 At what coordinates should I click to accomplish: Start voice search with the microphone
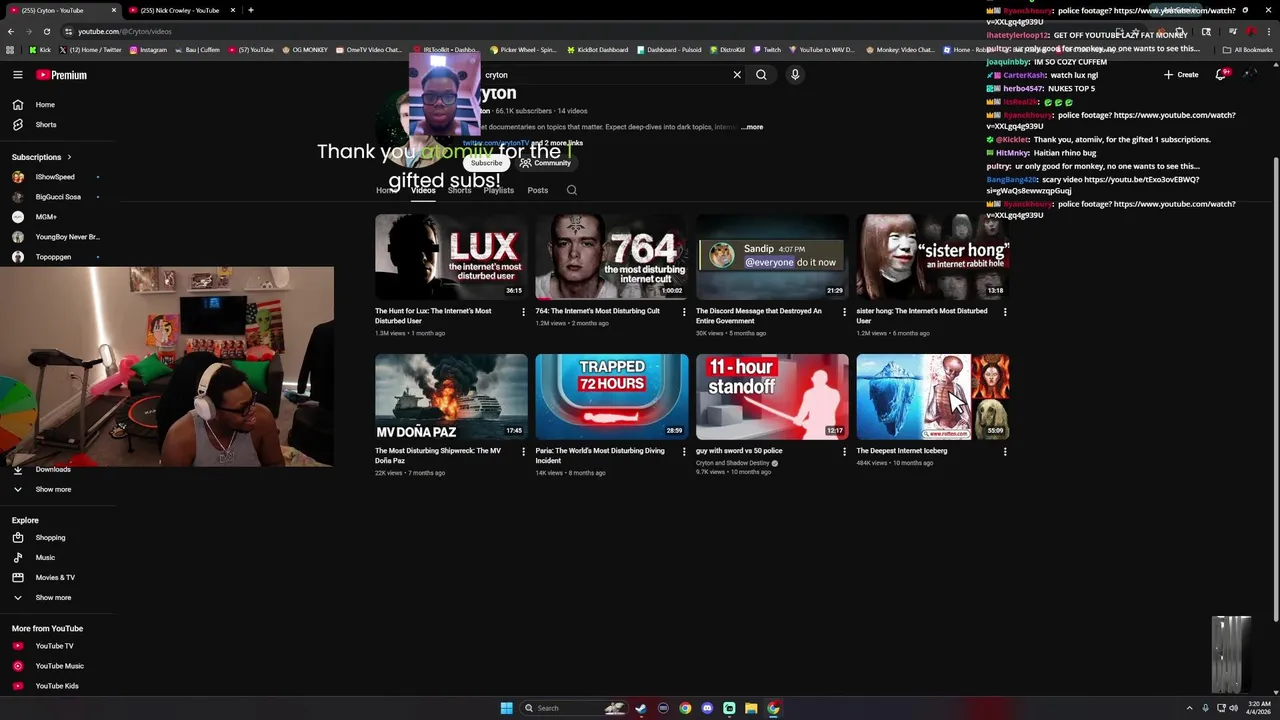pos(795,75)
